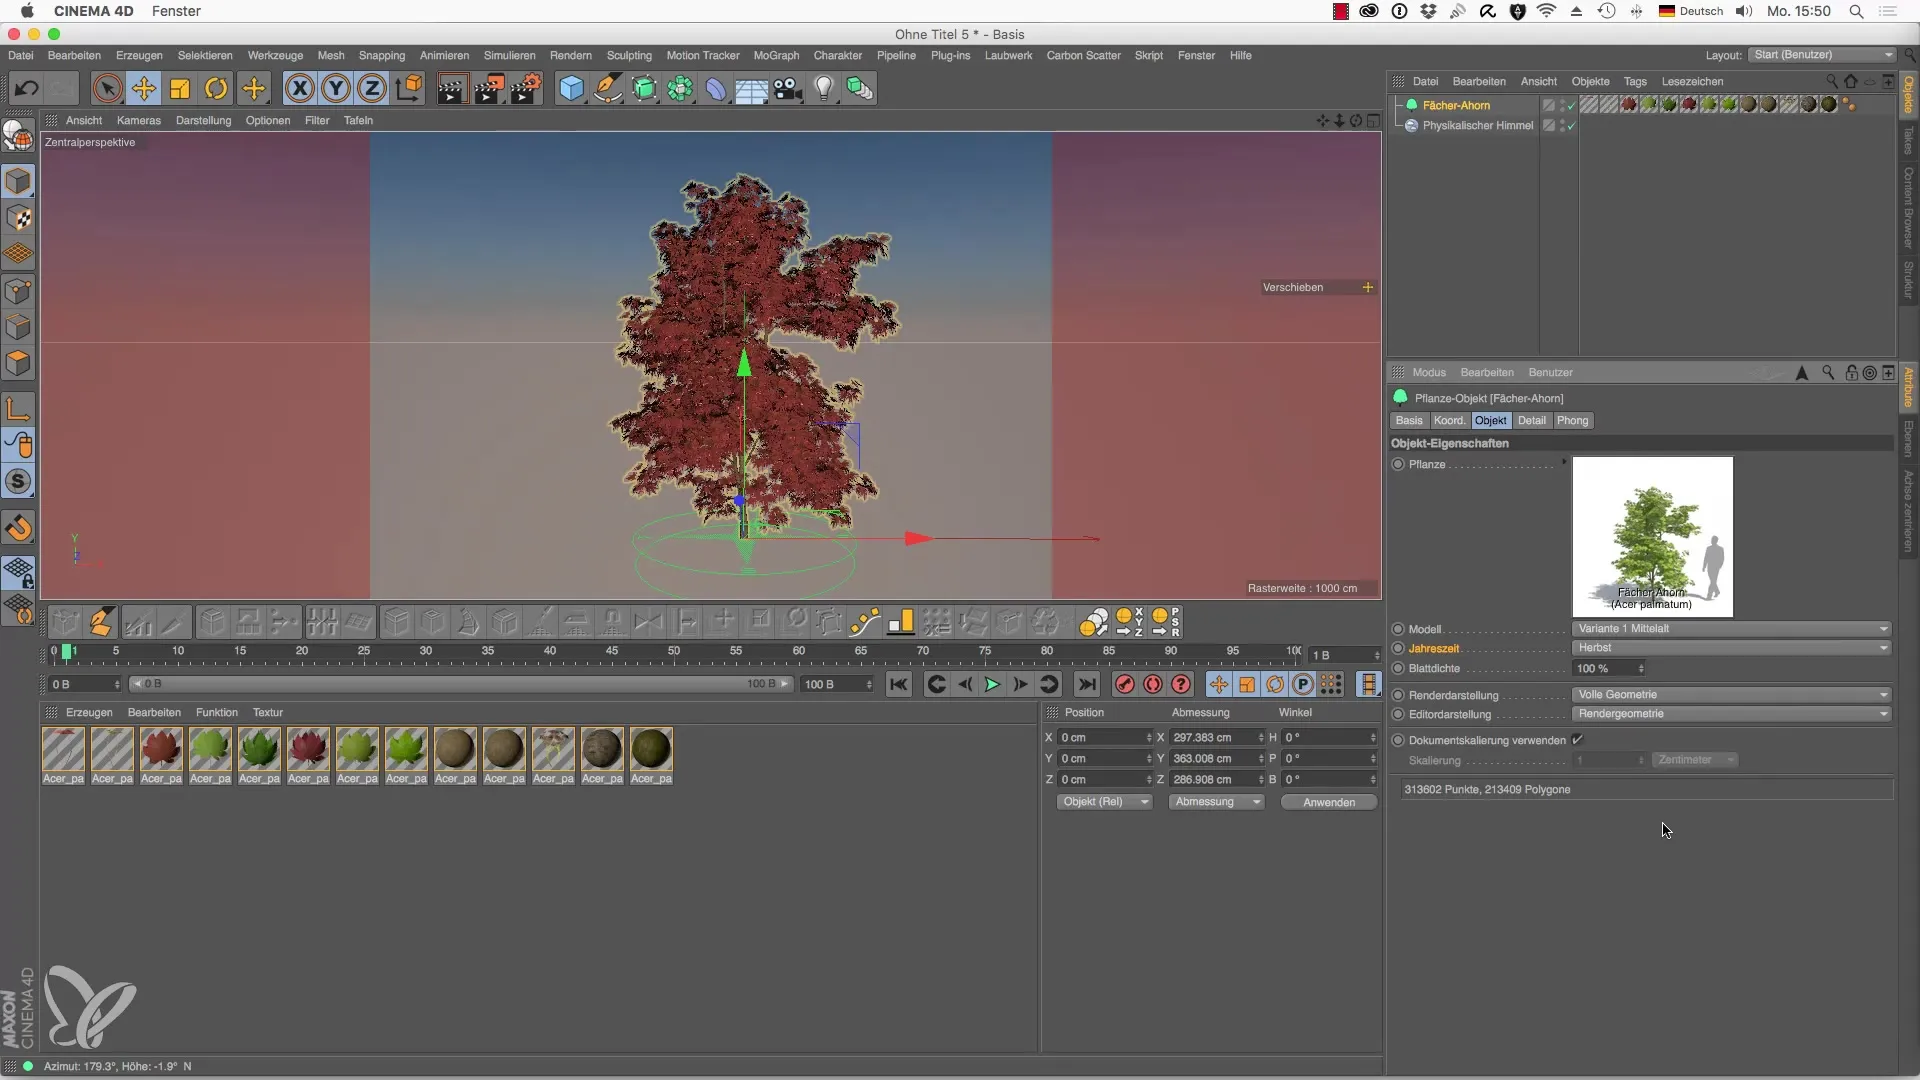Open the Objekt (Rel) dropdown
1920x1080 pixels.
click(1104, 802)
